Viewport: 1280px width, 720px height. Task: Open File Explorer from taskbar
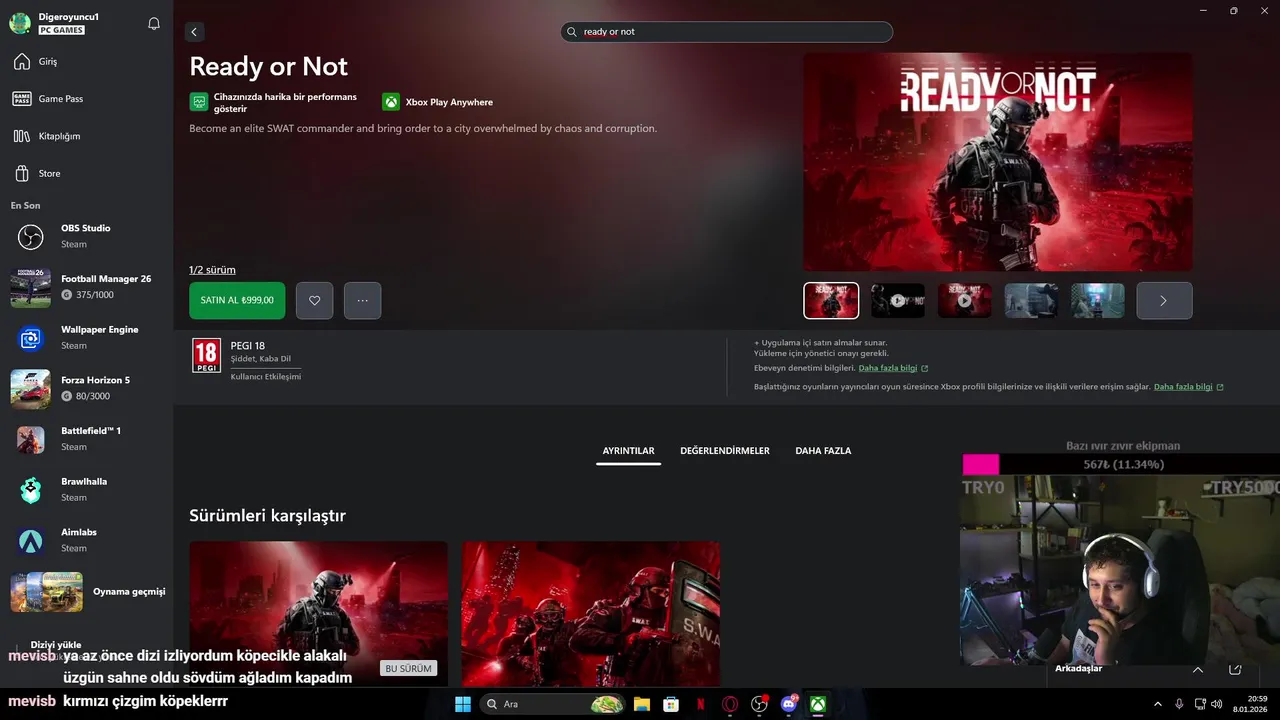click(642, 704)
